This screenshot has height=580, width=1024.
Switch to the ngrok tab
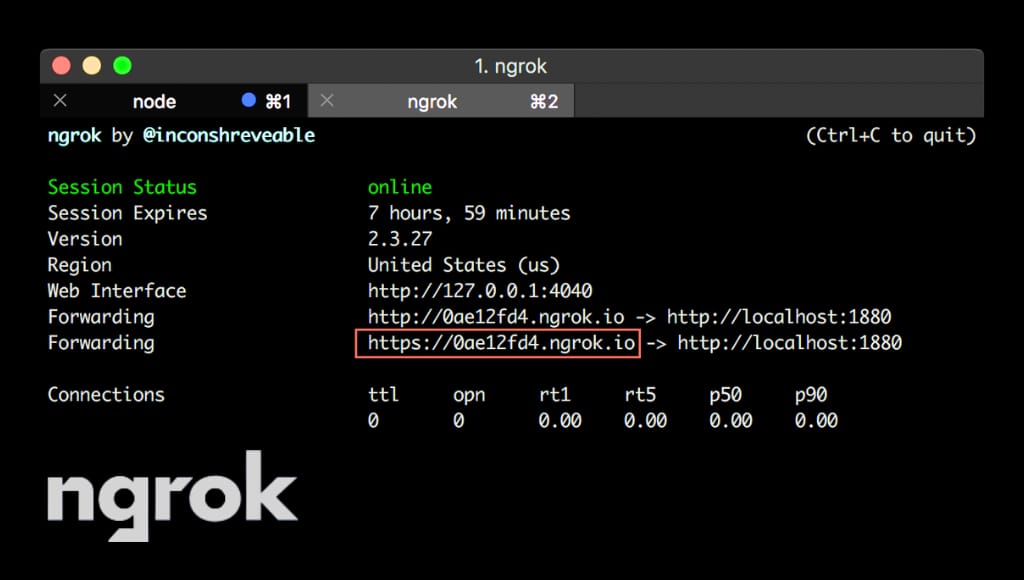[432, 101]
